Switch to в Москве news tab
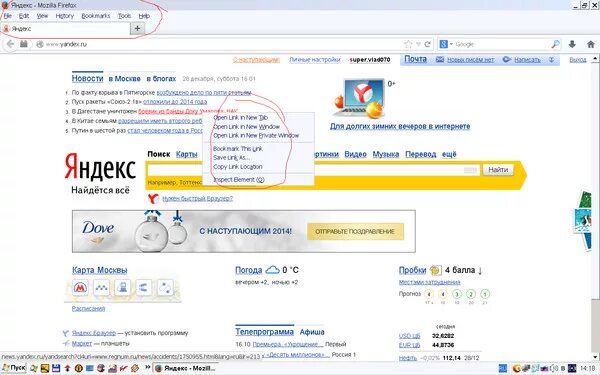Viewport: 600px width, 375px height. tap(124, 78)
